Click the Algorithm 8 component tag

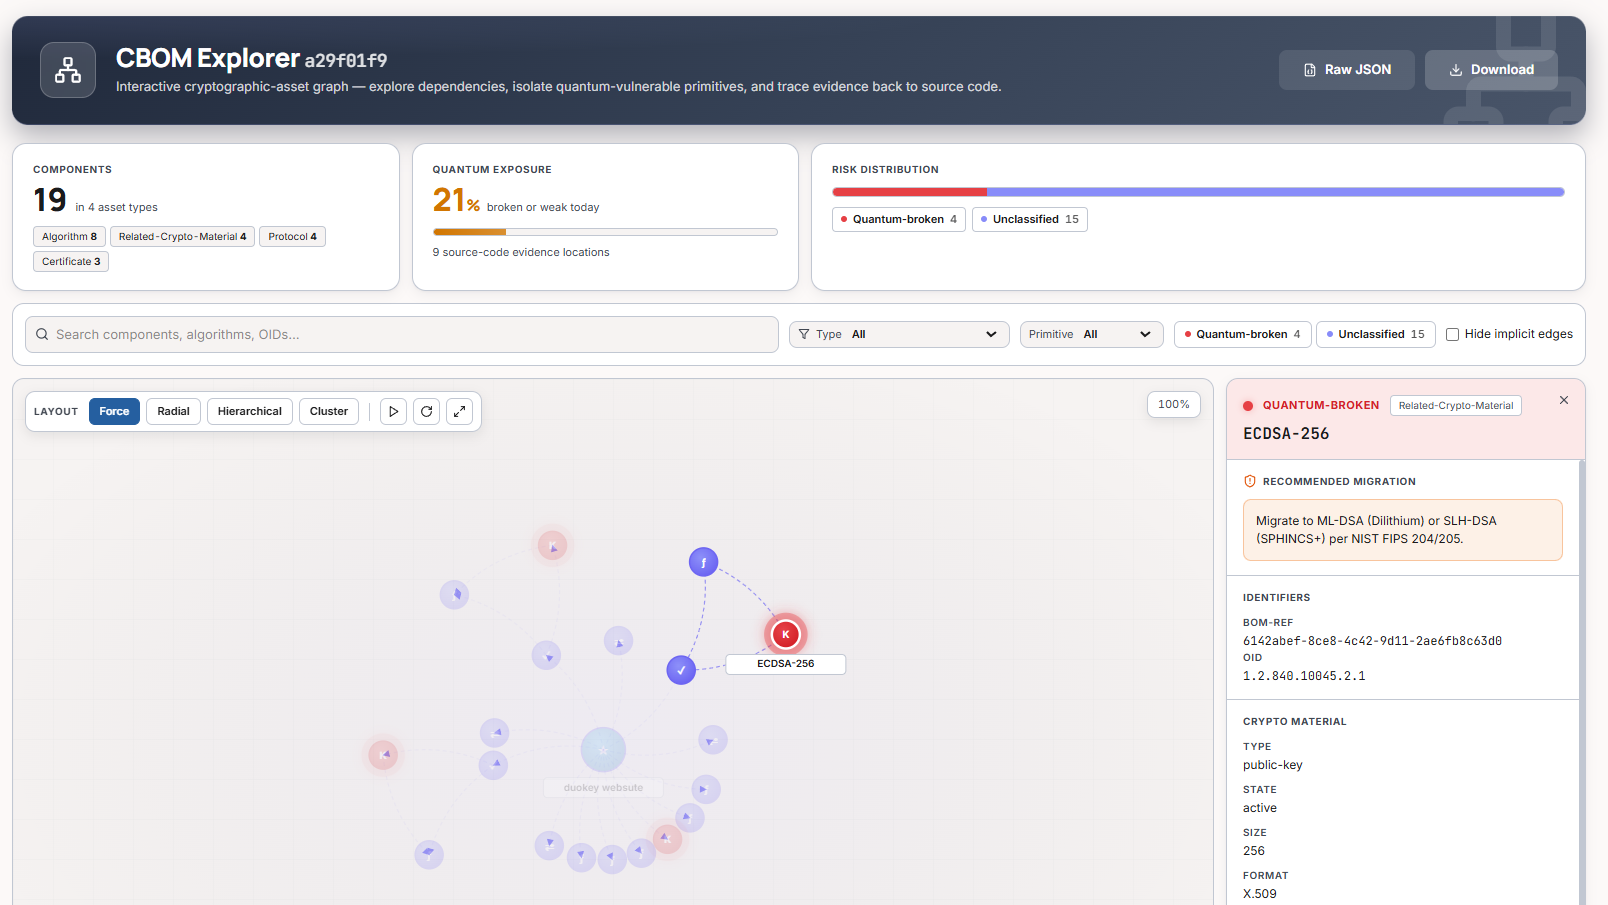[x=70, y=237]
